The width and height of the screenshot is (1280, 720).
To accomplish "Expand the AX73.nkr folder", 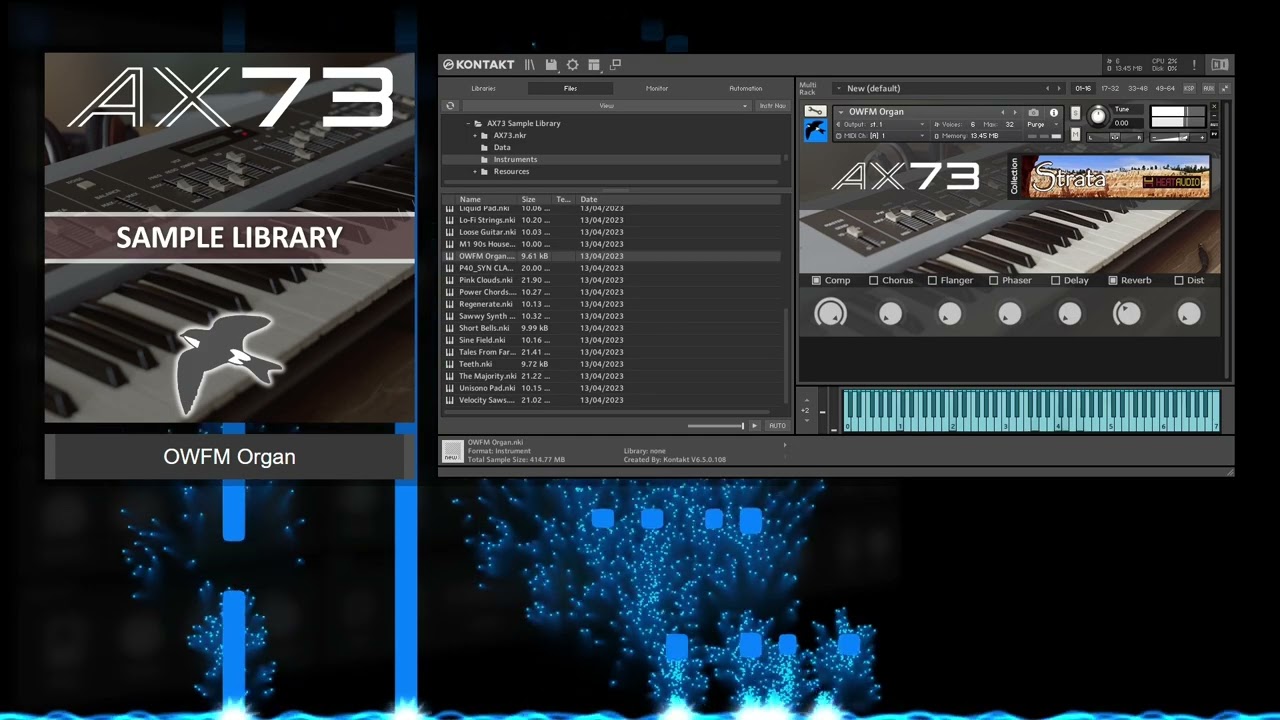I will [x=475, y=135].
